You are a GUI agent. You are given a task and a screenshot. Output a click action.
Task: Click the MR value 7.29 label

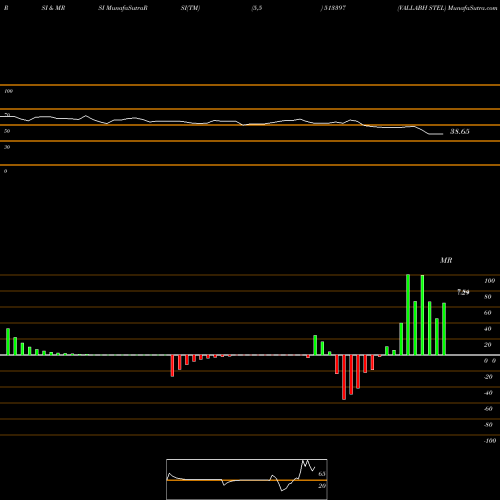[x=463, y=292]
